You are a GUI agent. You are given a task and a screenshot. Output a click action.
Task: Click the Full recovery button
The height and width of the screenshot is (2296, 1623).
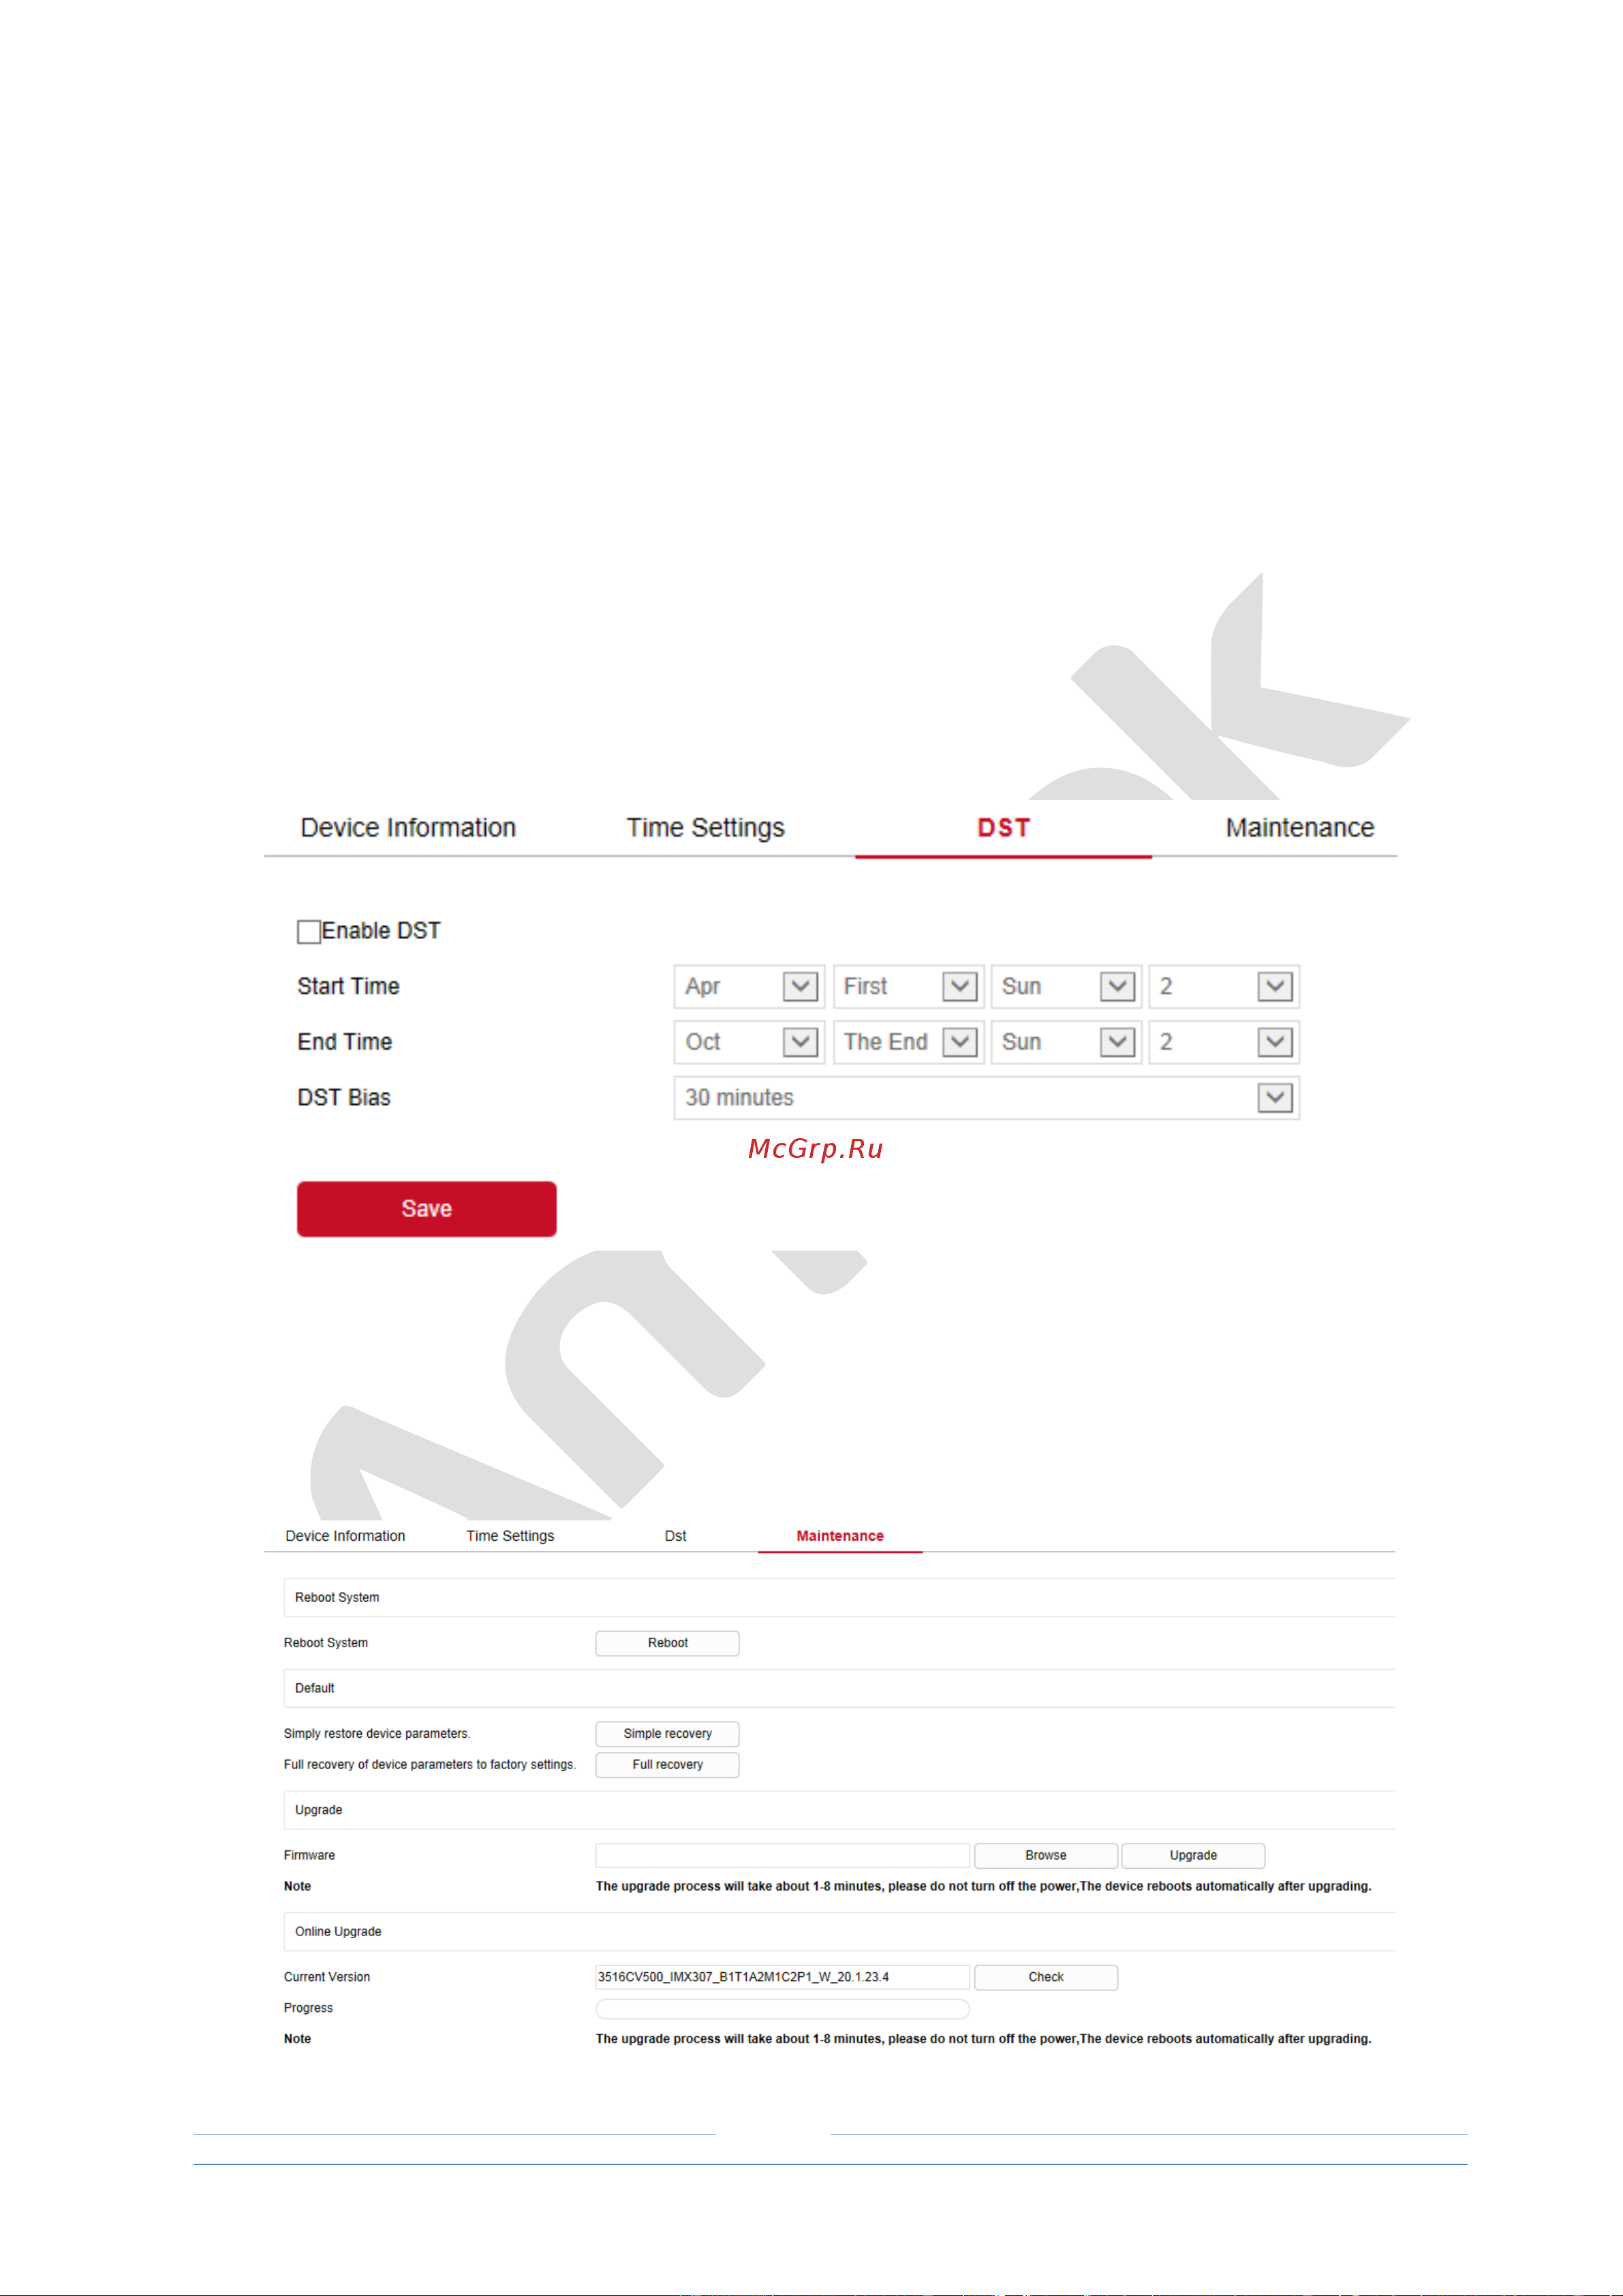coord(667,1765)
